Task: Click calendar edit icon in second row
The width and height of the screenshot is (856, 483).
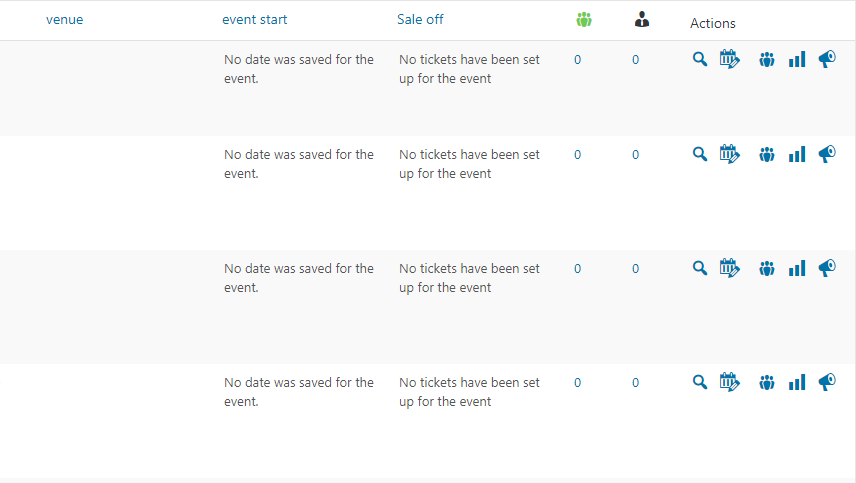Action: click(x=730, y=154)
